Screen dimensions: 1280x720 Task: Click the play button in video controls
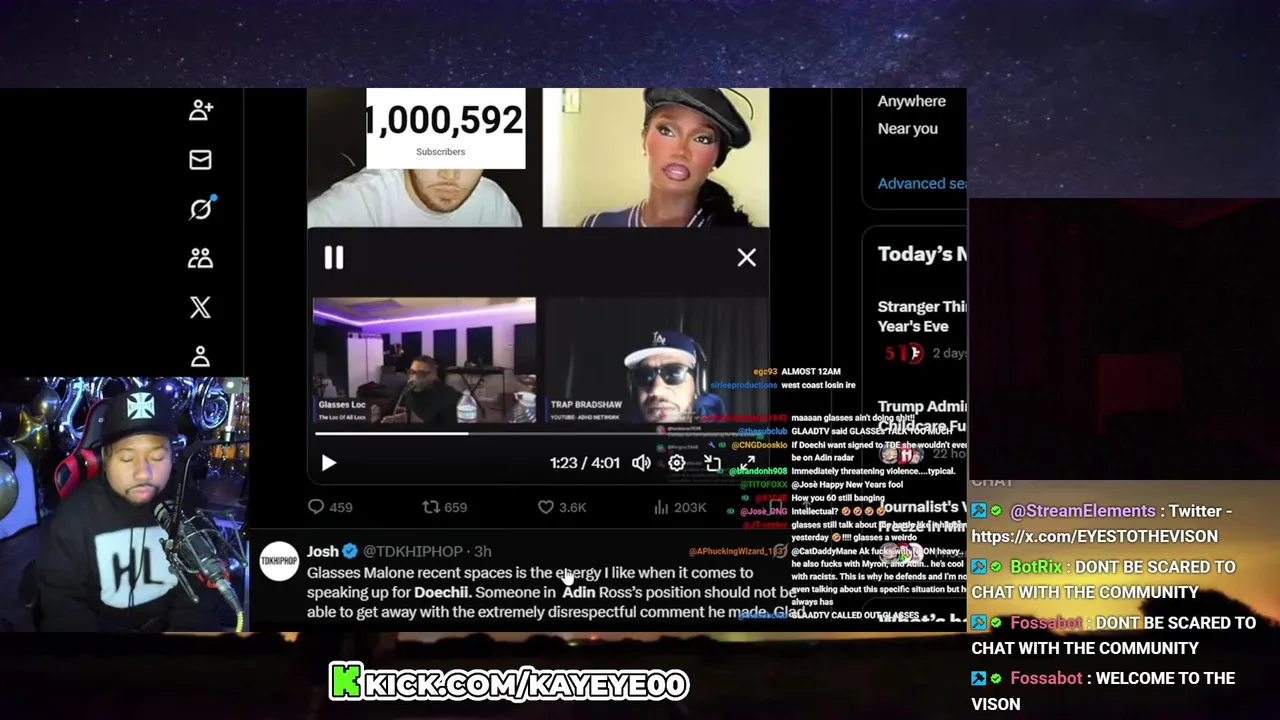click(x=329, y=463)
